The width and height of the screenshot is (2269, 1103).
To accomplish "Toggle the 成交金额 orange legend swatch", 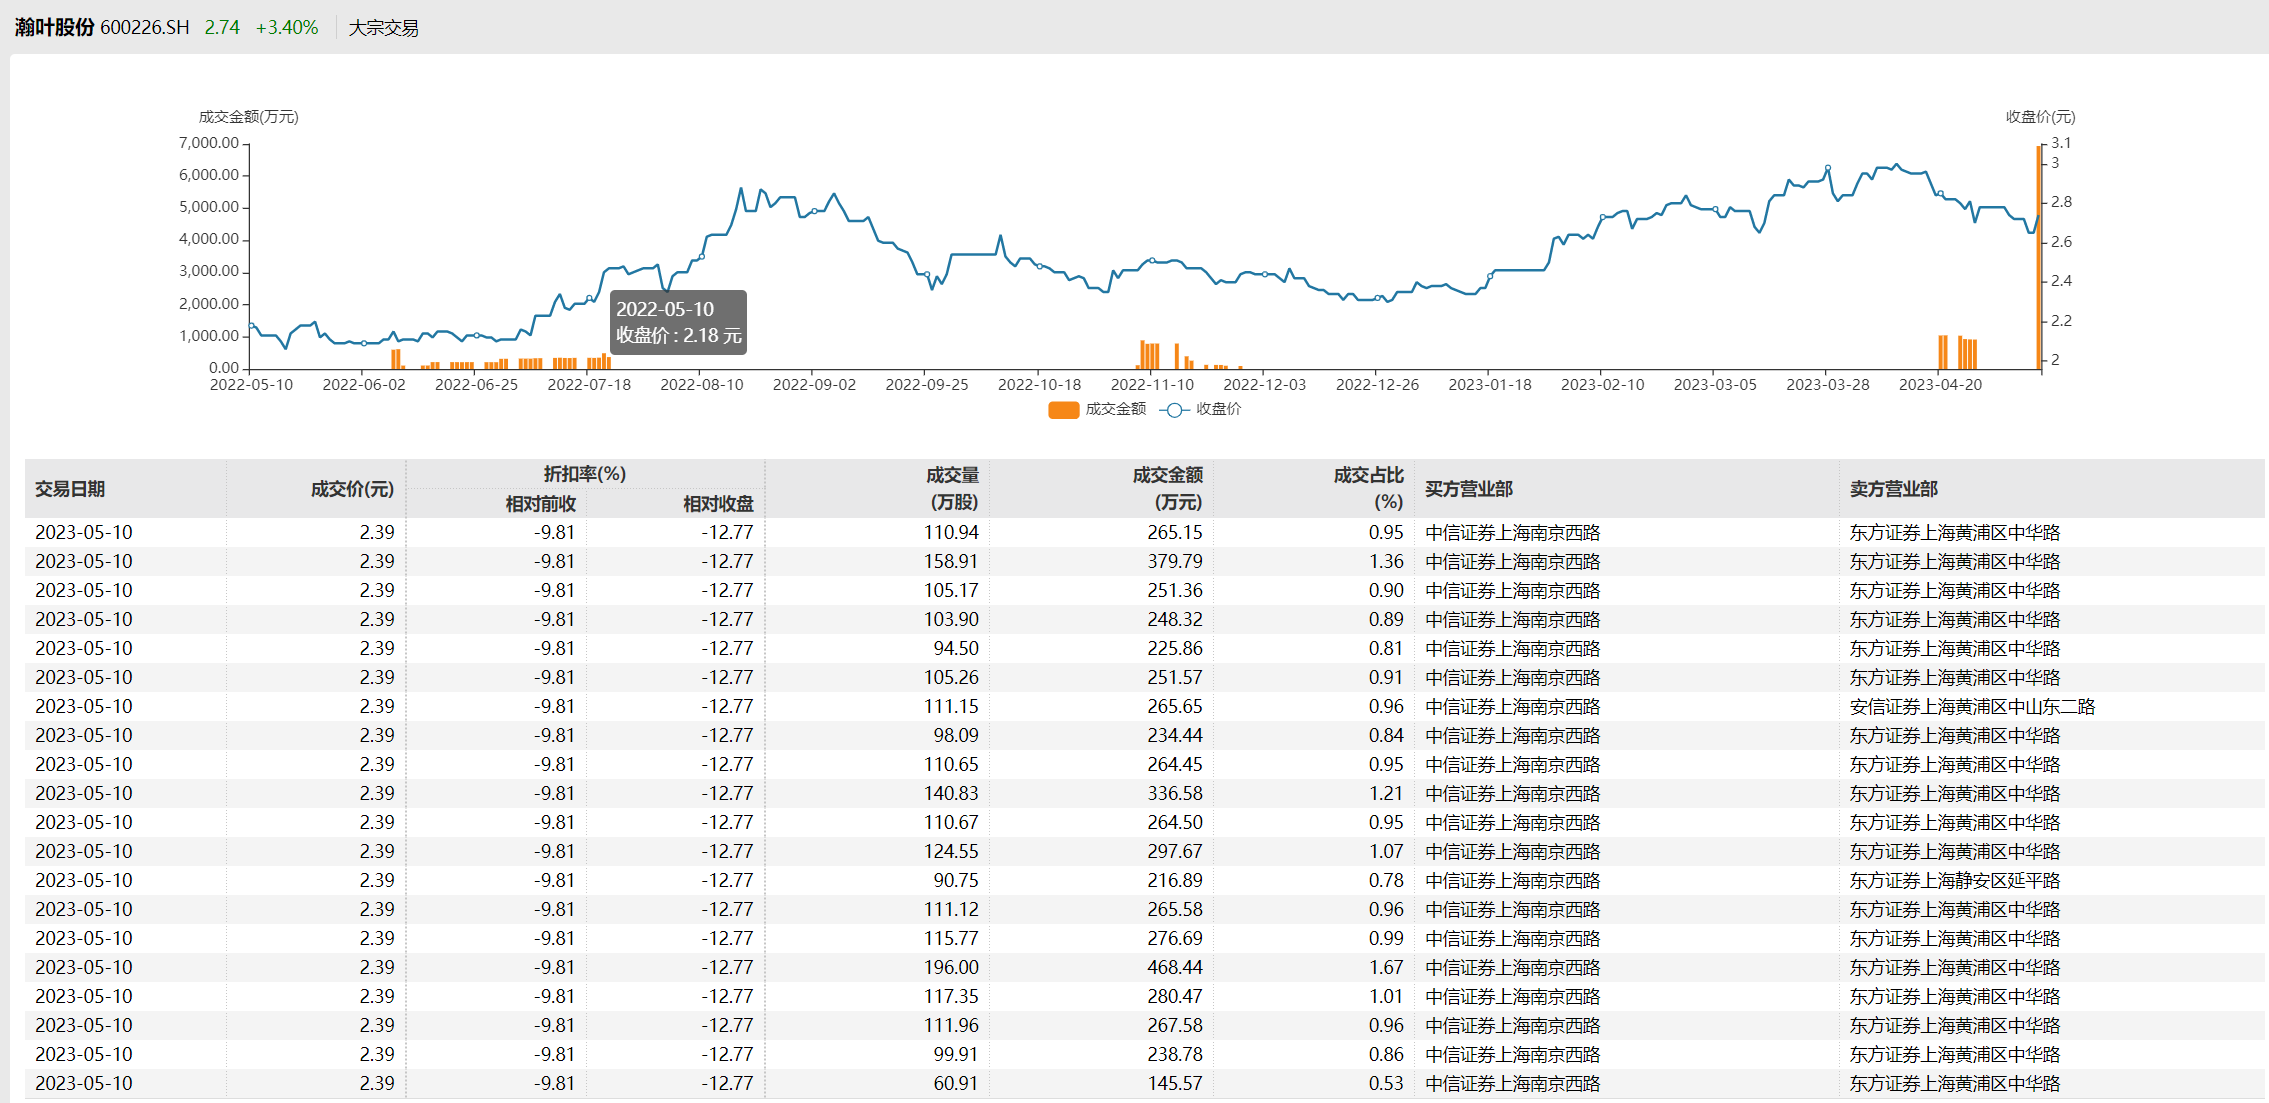I will (1062, 410).
